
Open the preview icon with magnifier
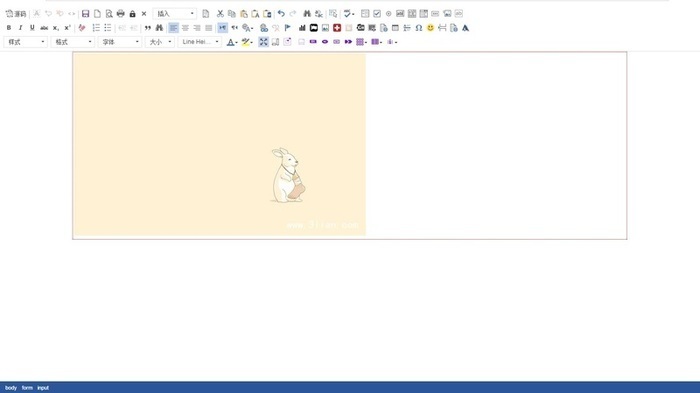[109, 14]
